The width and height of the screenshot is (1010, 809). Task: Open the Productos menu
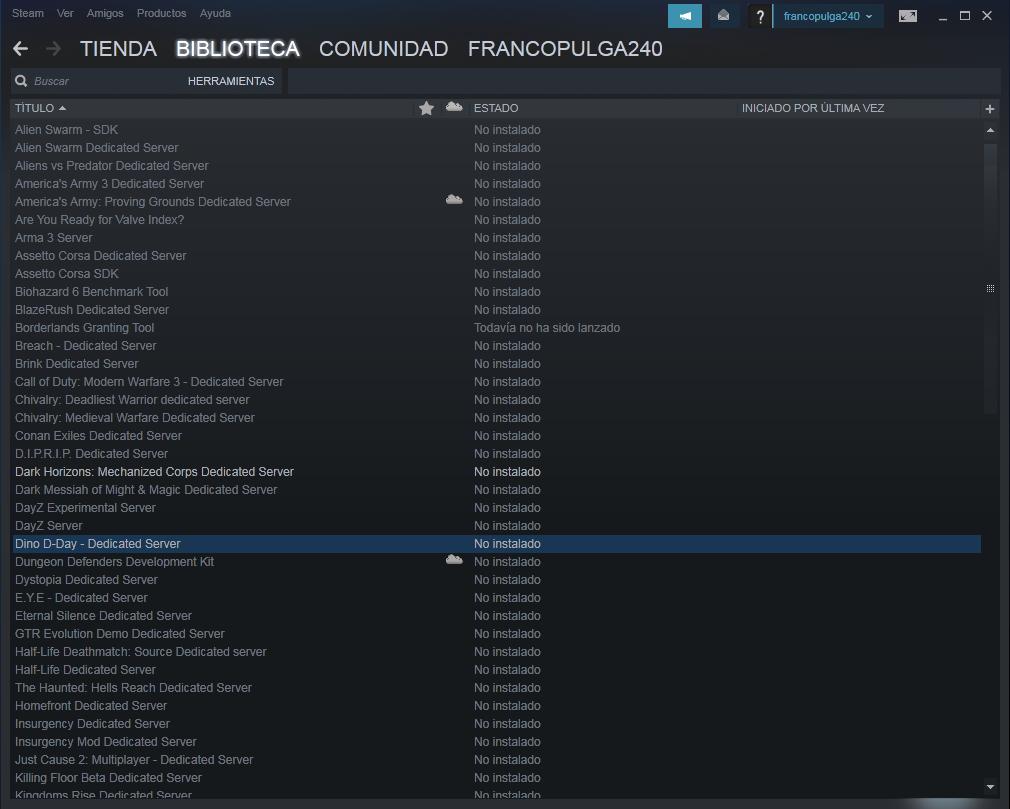click(x=161, y=13)
